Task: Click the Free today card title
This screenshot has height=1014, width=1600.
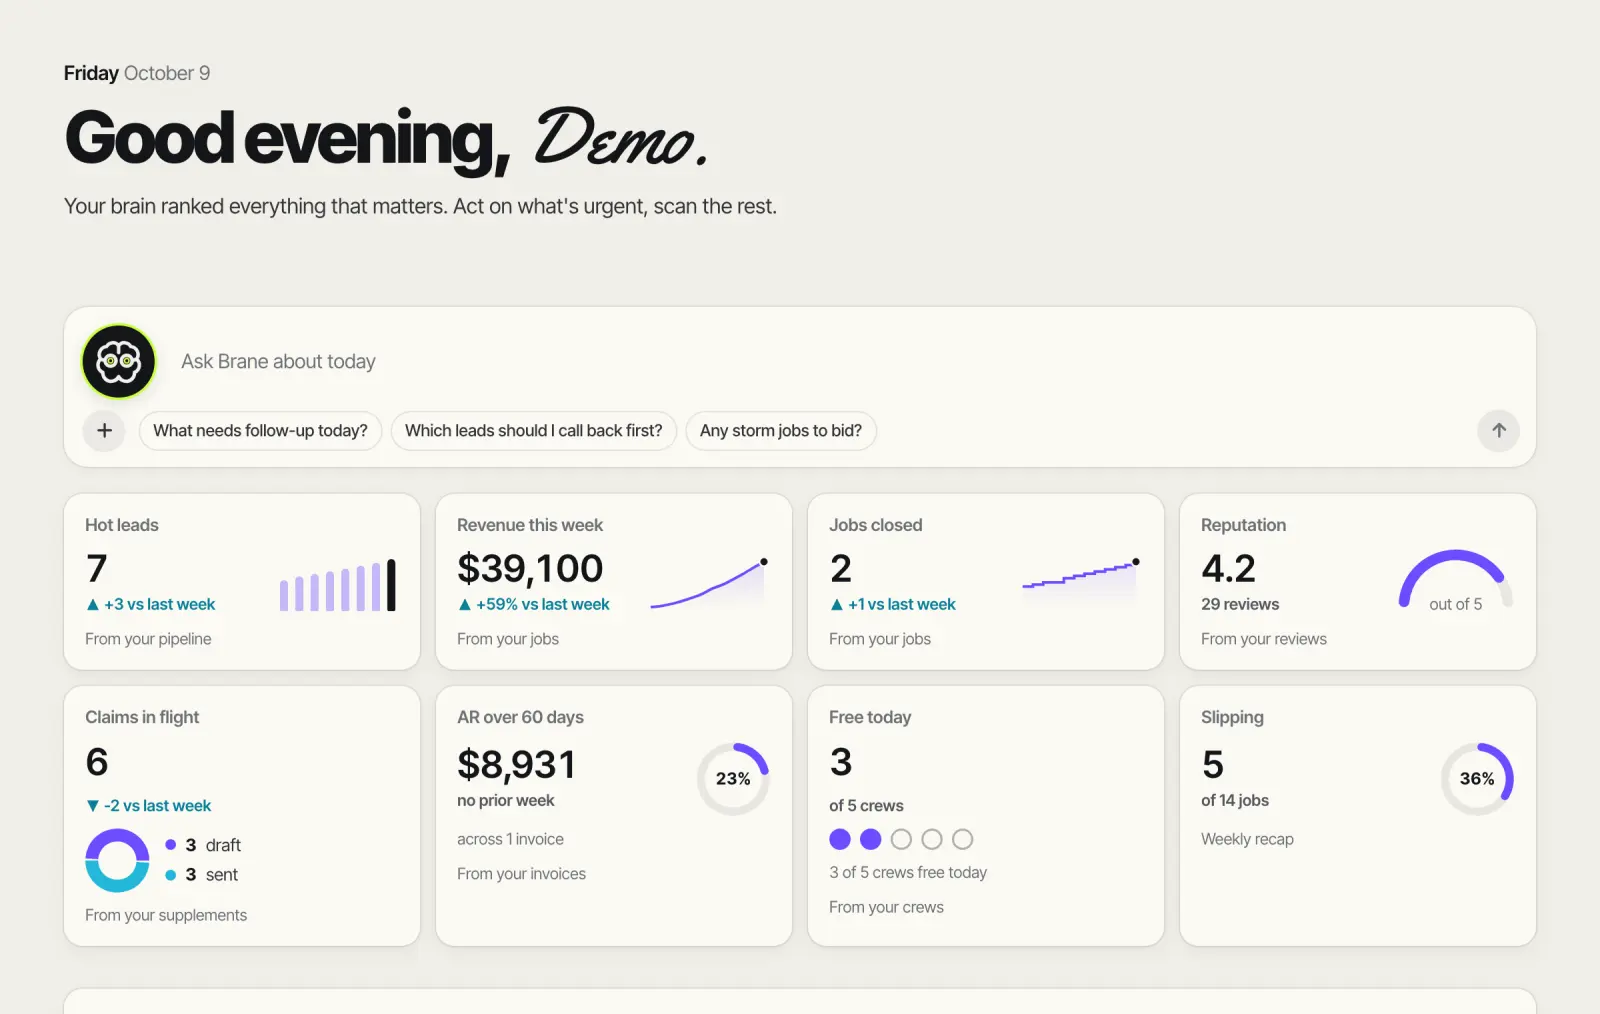Action: click(870, 718)
